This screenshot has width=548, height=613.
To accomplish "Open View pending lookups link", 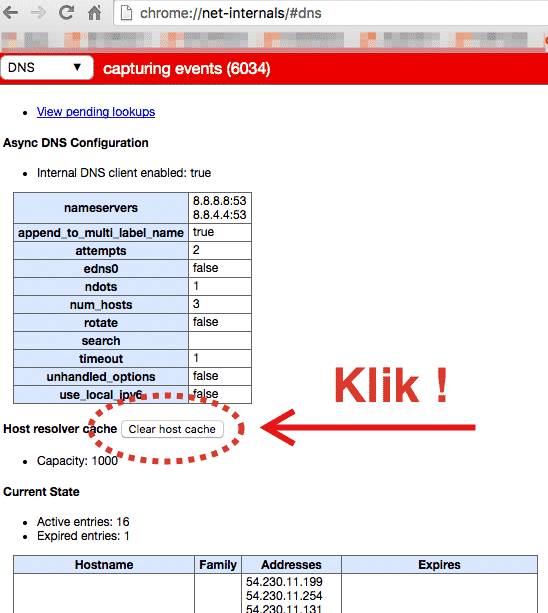I will point(96,112).
